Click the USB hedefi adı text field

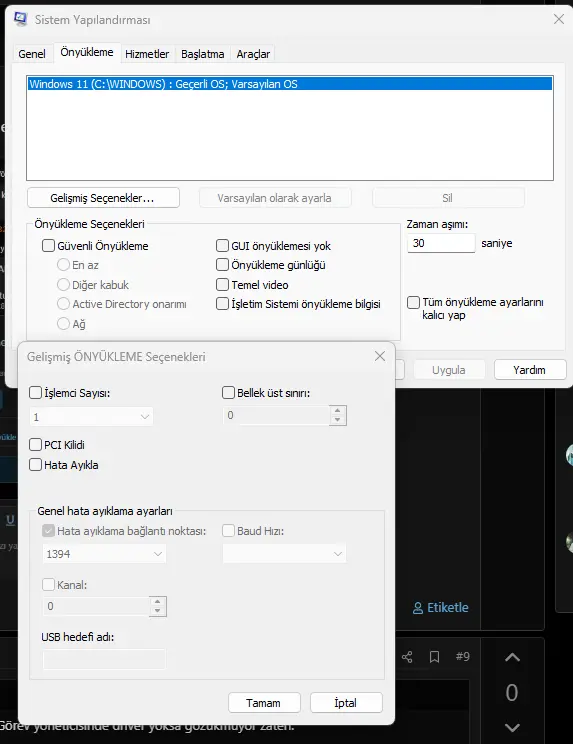pyautogui.click(x=104, y=659)
